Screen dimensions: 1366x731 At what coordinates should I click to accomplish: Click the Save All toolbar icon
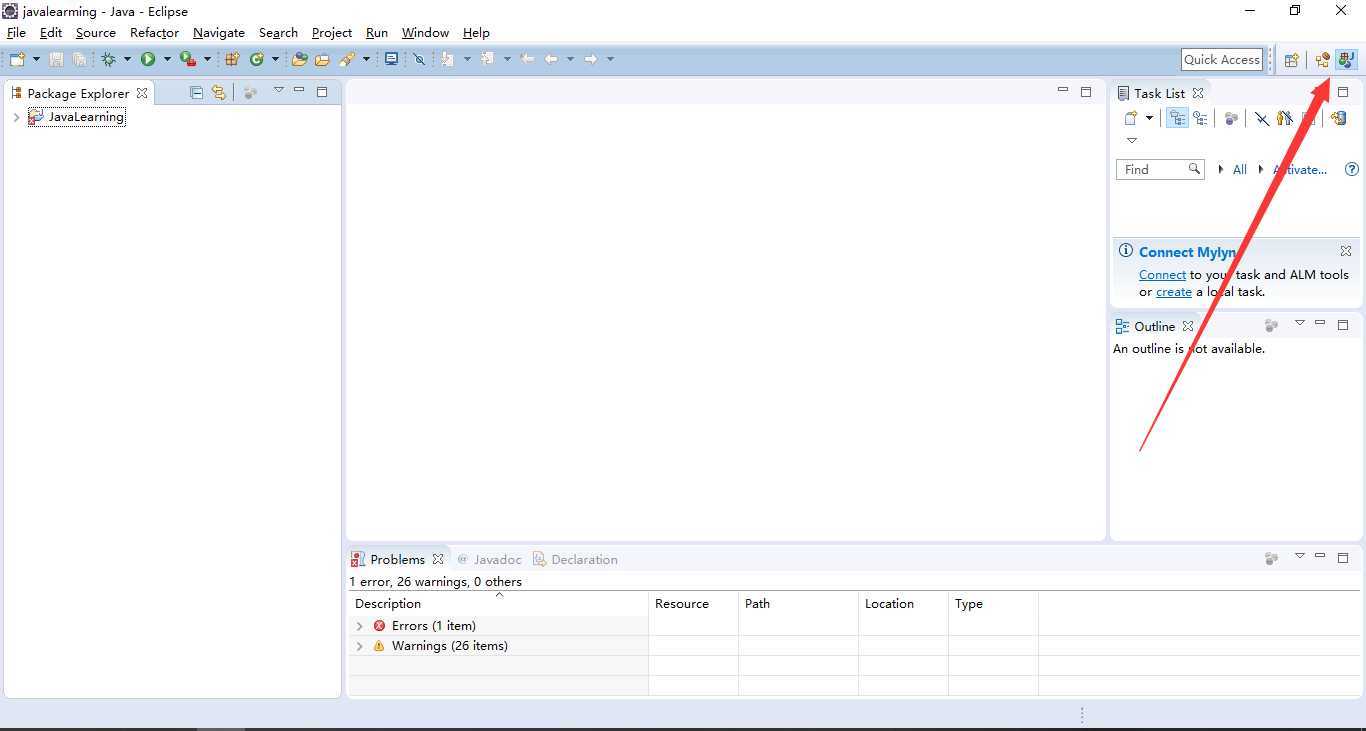(79, 59)
